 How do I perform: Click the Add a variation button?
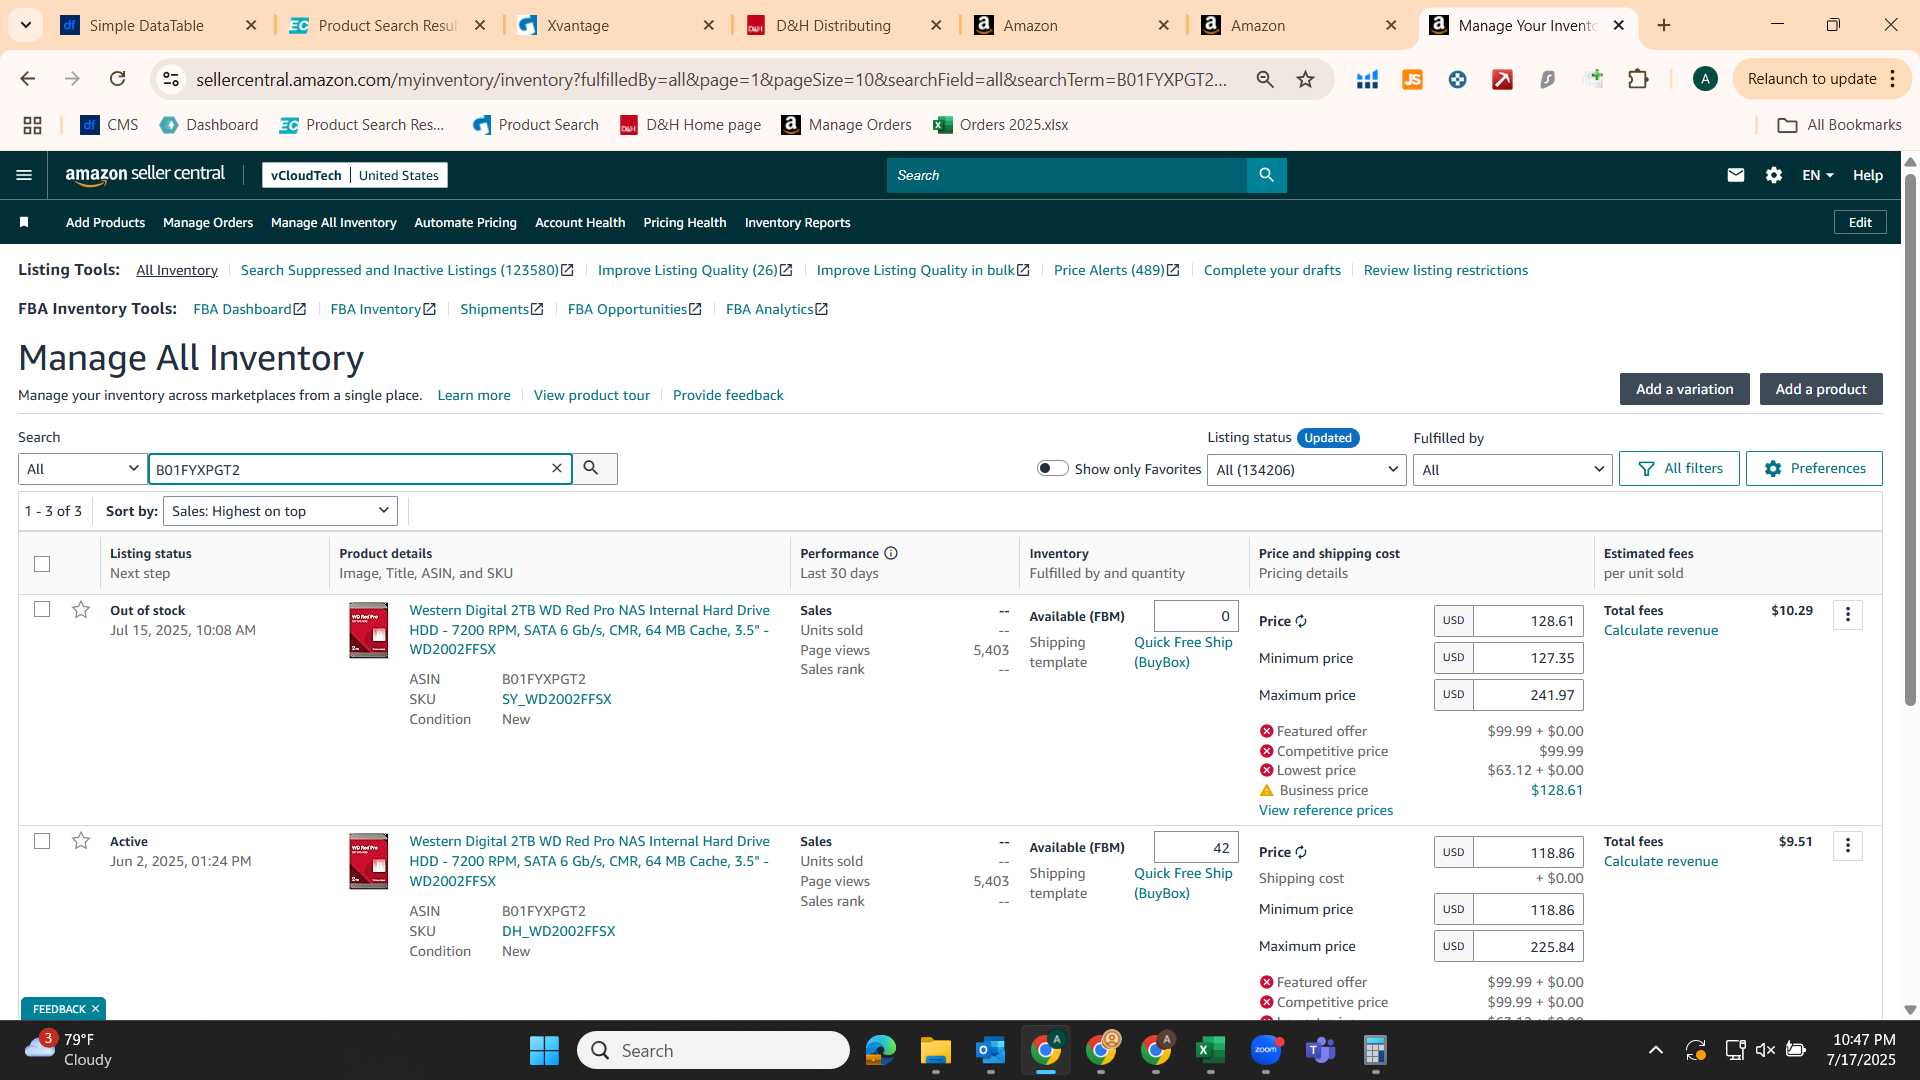point(1684,389)
